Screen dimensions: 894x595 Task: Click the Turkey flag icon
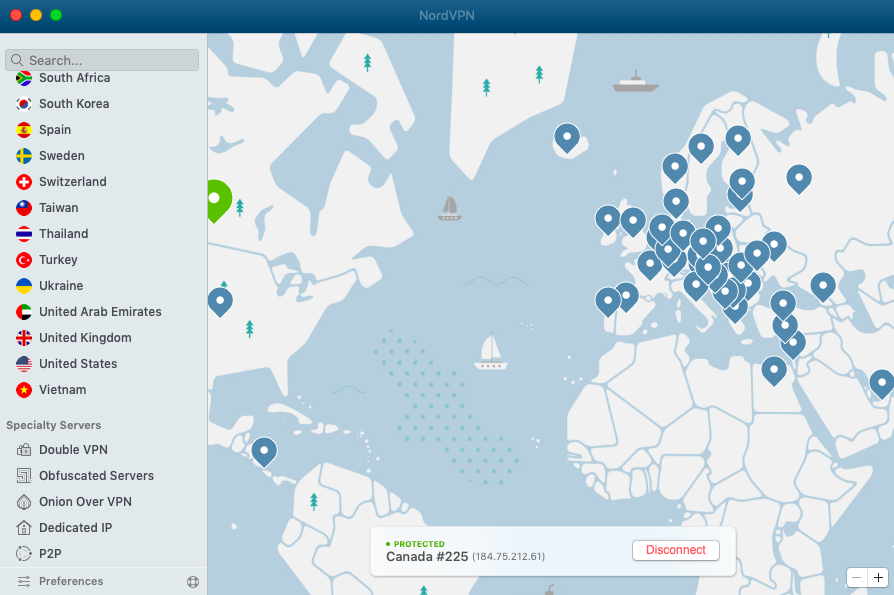click(24, 260)
